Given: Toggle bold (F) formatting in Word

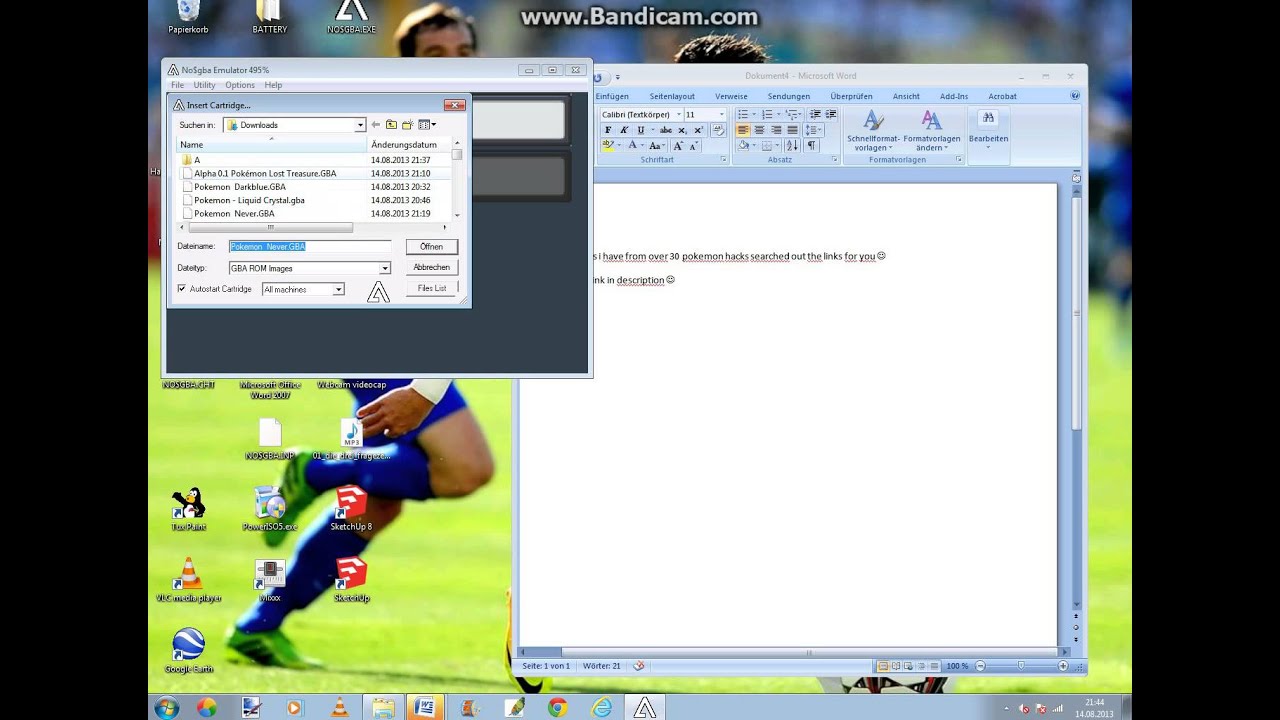Looking at the screenshot, I should pos(608,130).
